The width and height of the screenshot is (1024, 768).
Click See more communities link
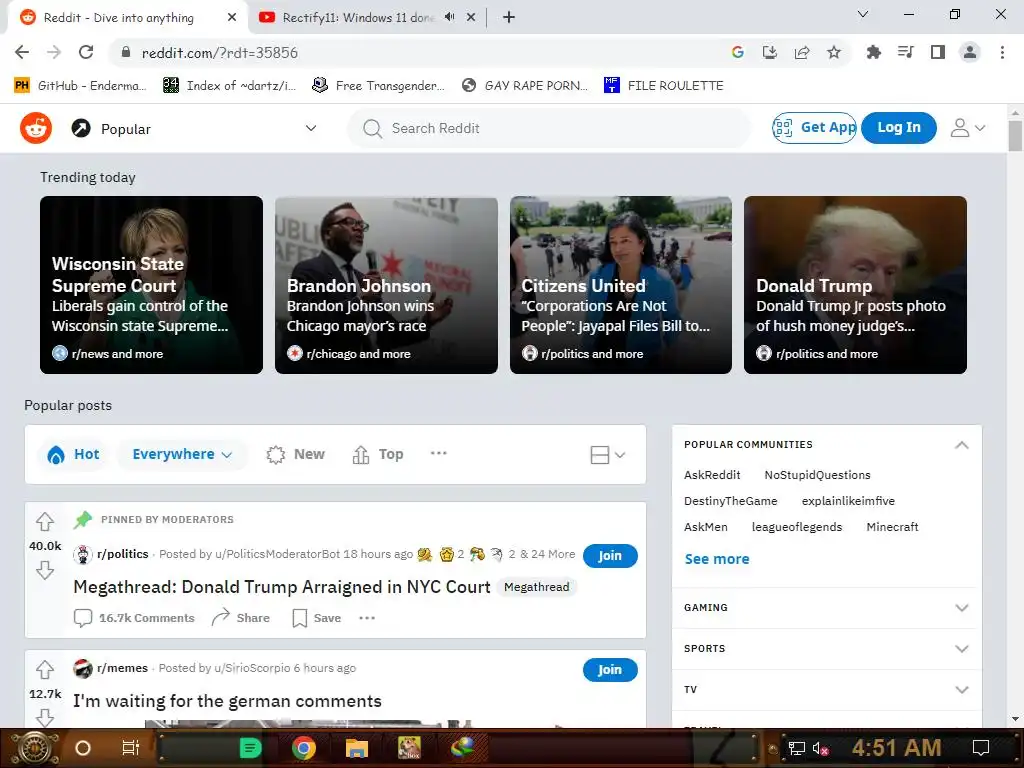click(717, 559)
